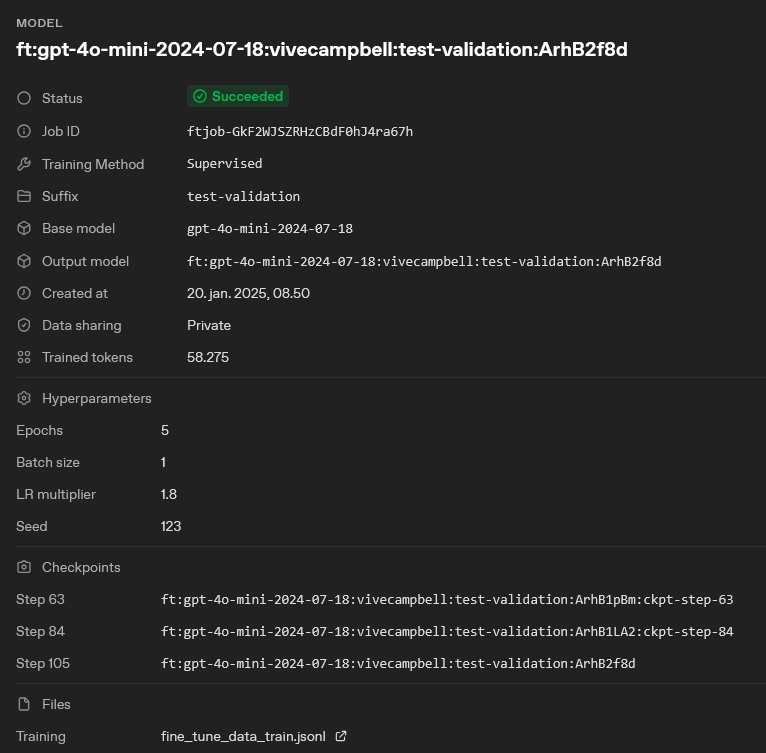Click the Trained tokens grid icon
766x753 pixels.
tap(24, 357)
